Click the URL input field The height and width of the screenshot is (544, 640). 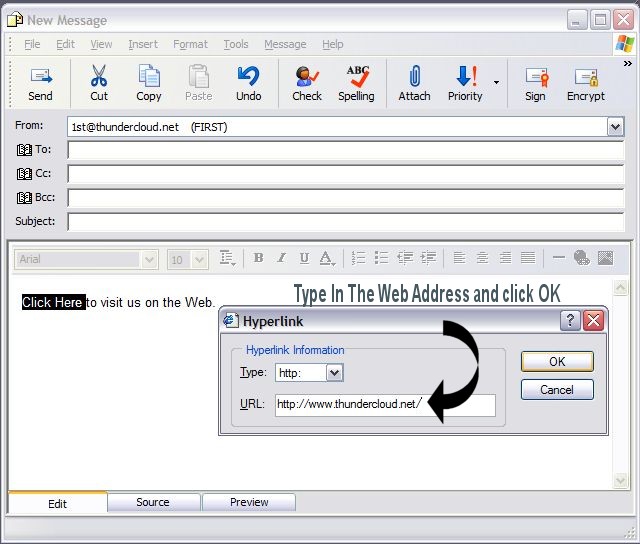pyautogui.click(x=385, y=405)
